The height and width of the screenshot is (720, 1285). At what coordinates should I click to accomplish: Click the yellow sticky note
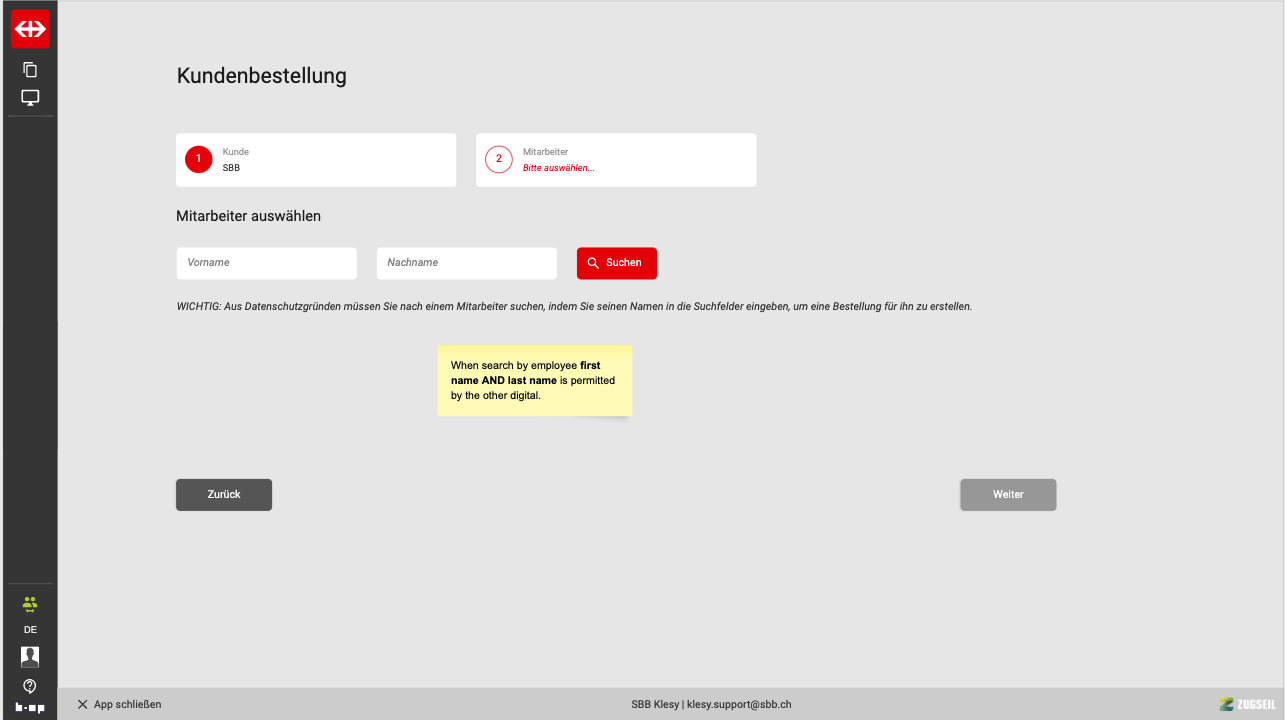[534, 380]
